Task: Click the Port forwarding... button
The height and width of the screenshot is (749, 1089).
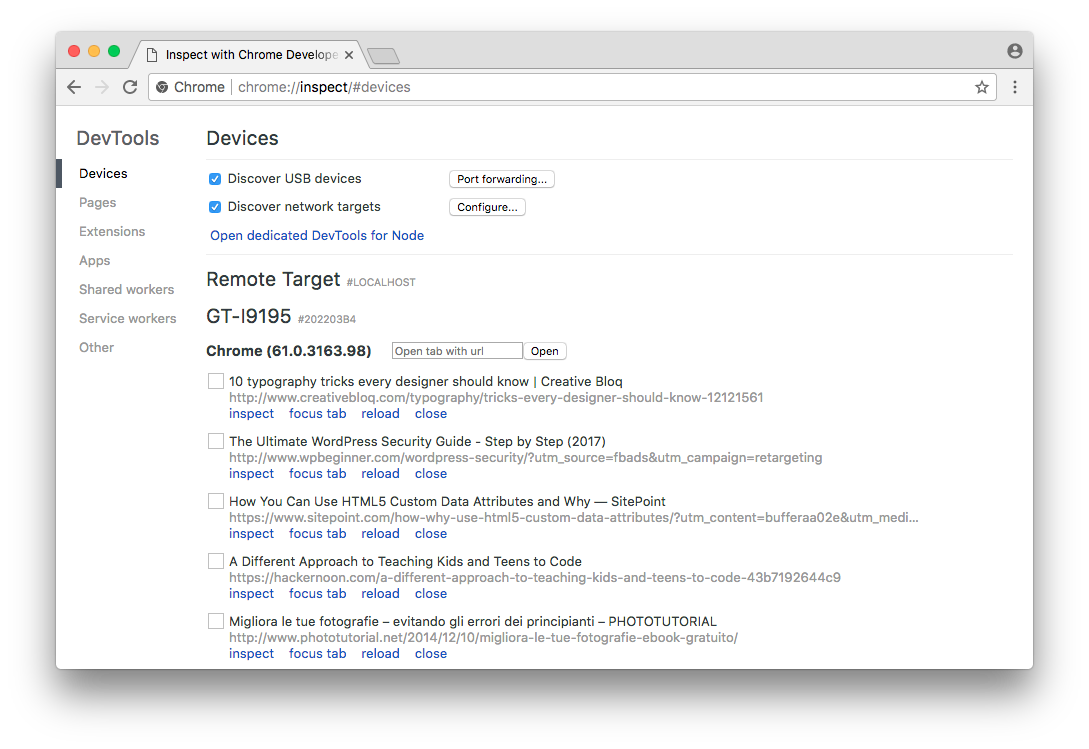Action: [501, 179]
